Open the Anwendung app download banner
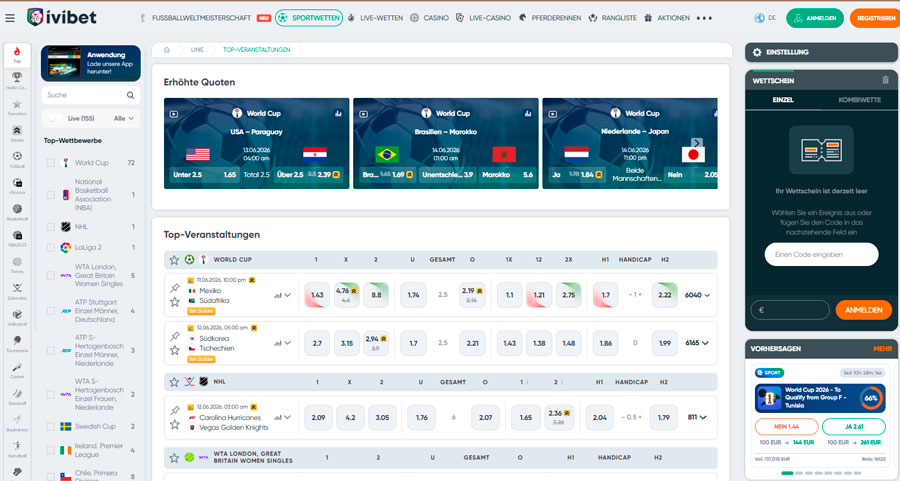Screen dimensions: 900x481 click(91, 63)
